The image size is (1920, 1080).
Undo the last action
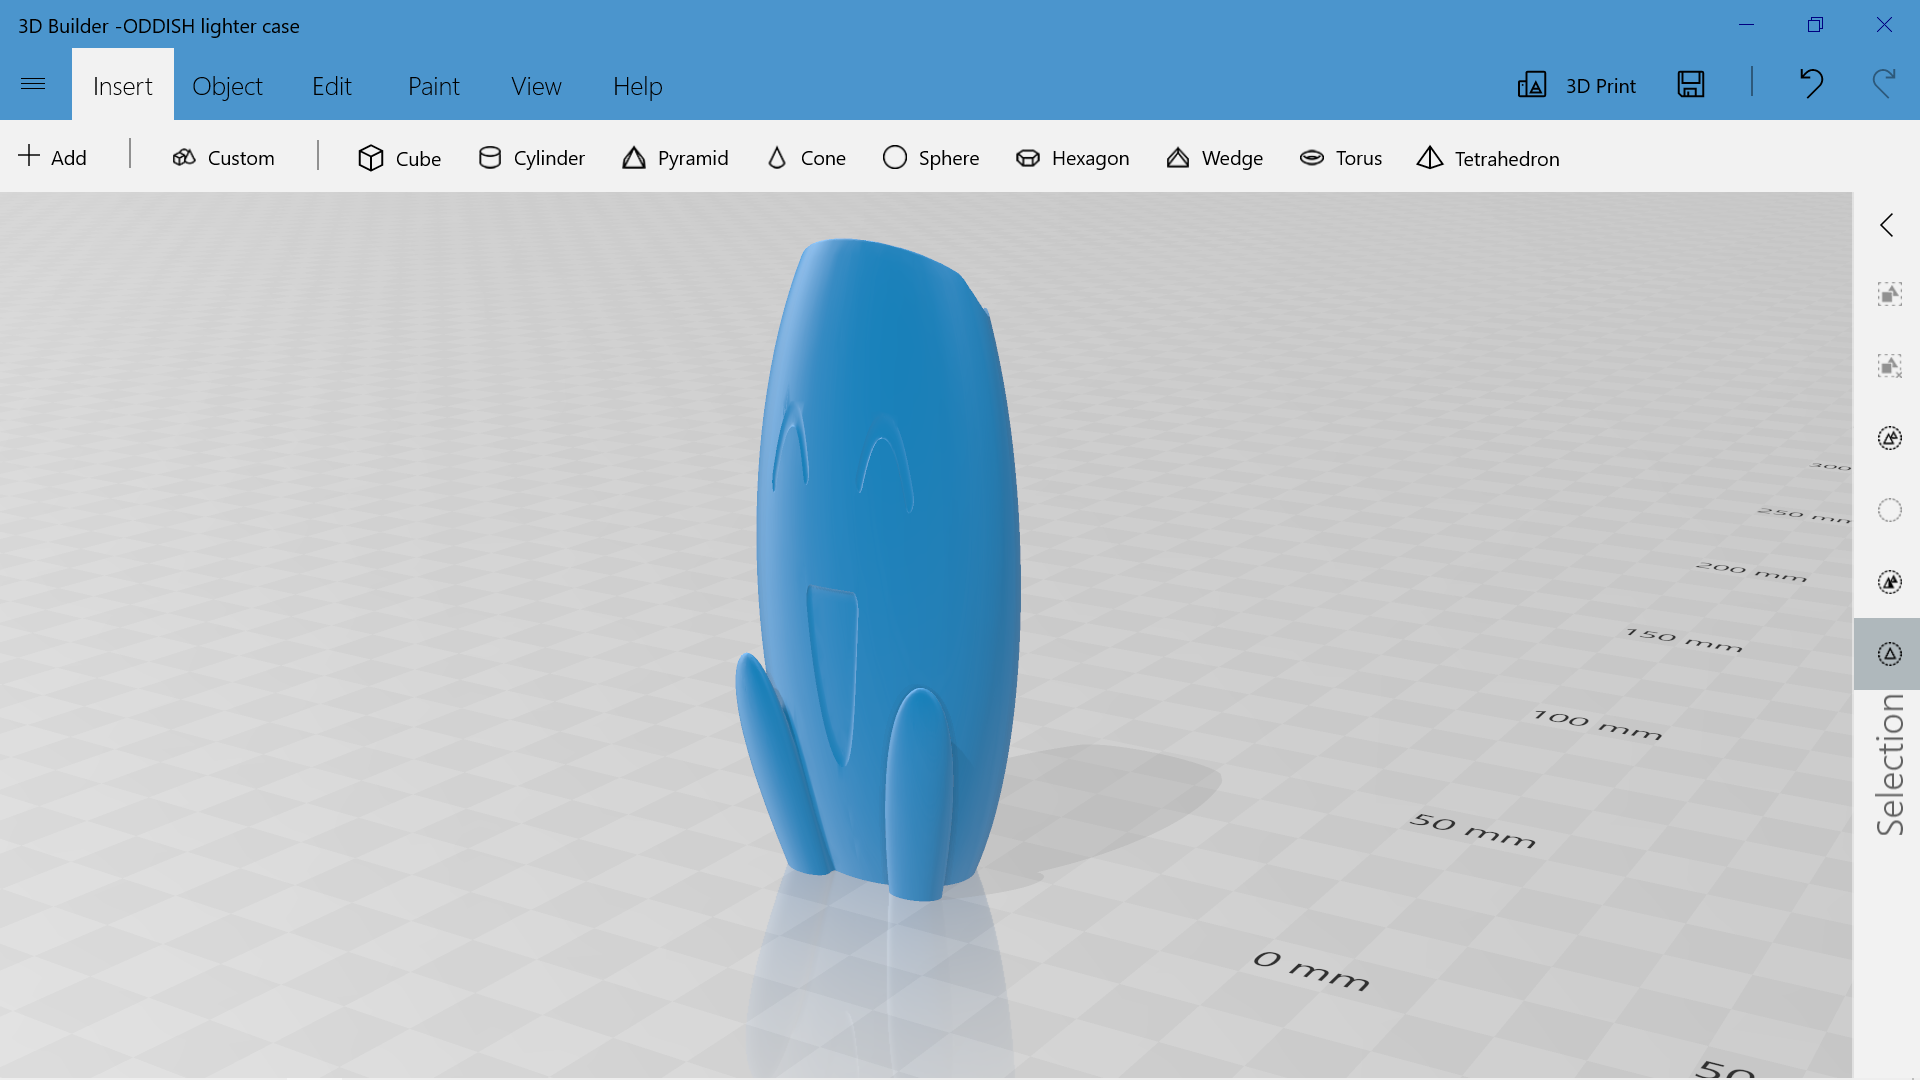point(1810,83)
